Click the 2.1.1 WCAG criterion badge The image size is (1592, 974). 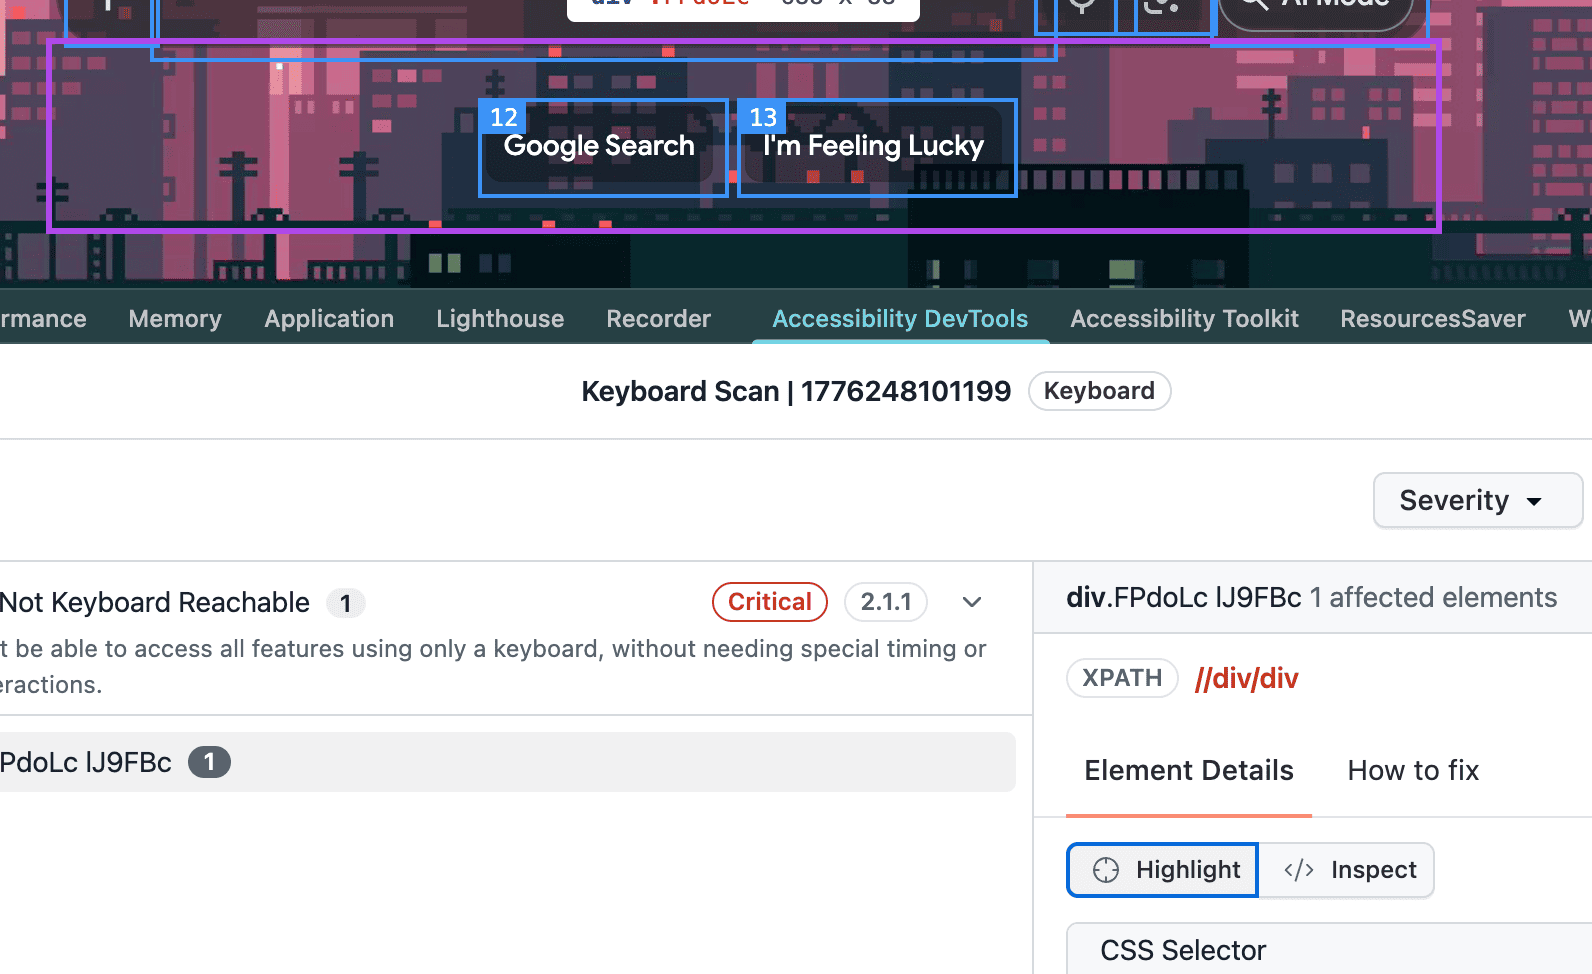(886, 602)
